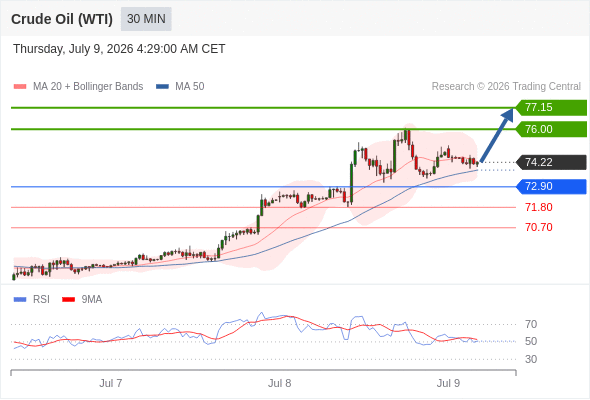Click the Crude Oil (WTI) chart title
Image resolution: width=590 pixels, height=400 pixels.
(x=62, y=19)
